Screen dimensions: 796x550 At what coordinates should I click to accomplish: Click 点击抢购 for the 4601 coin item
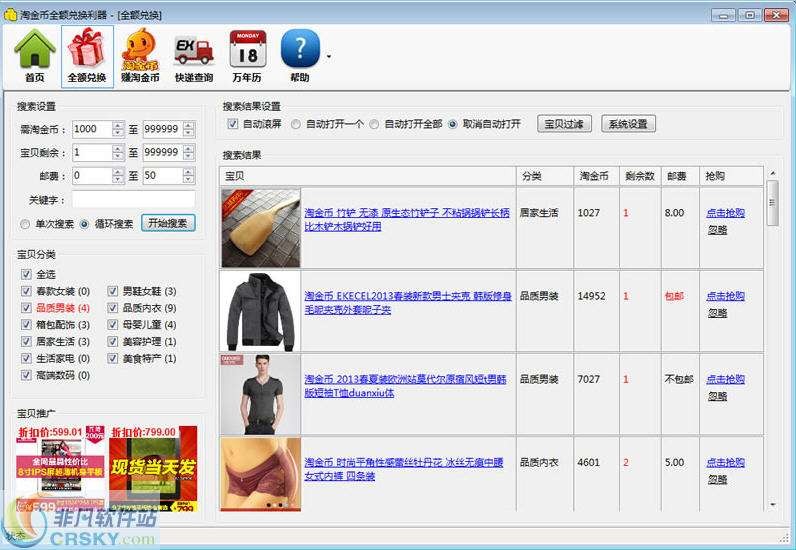[725, 463]
